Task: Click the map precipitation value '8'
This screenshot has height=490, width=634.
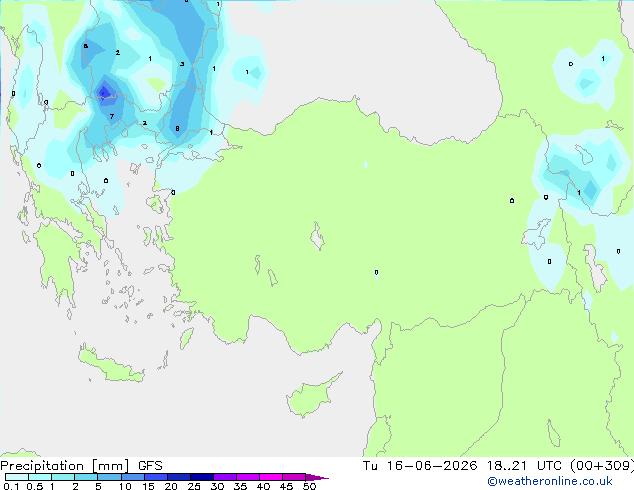Action: click(x=177, y=129)
